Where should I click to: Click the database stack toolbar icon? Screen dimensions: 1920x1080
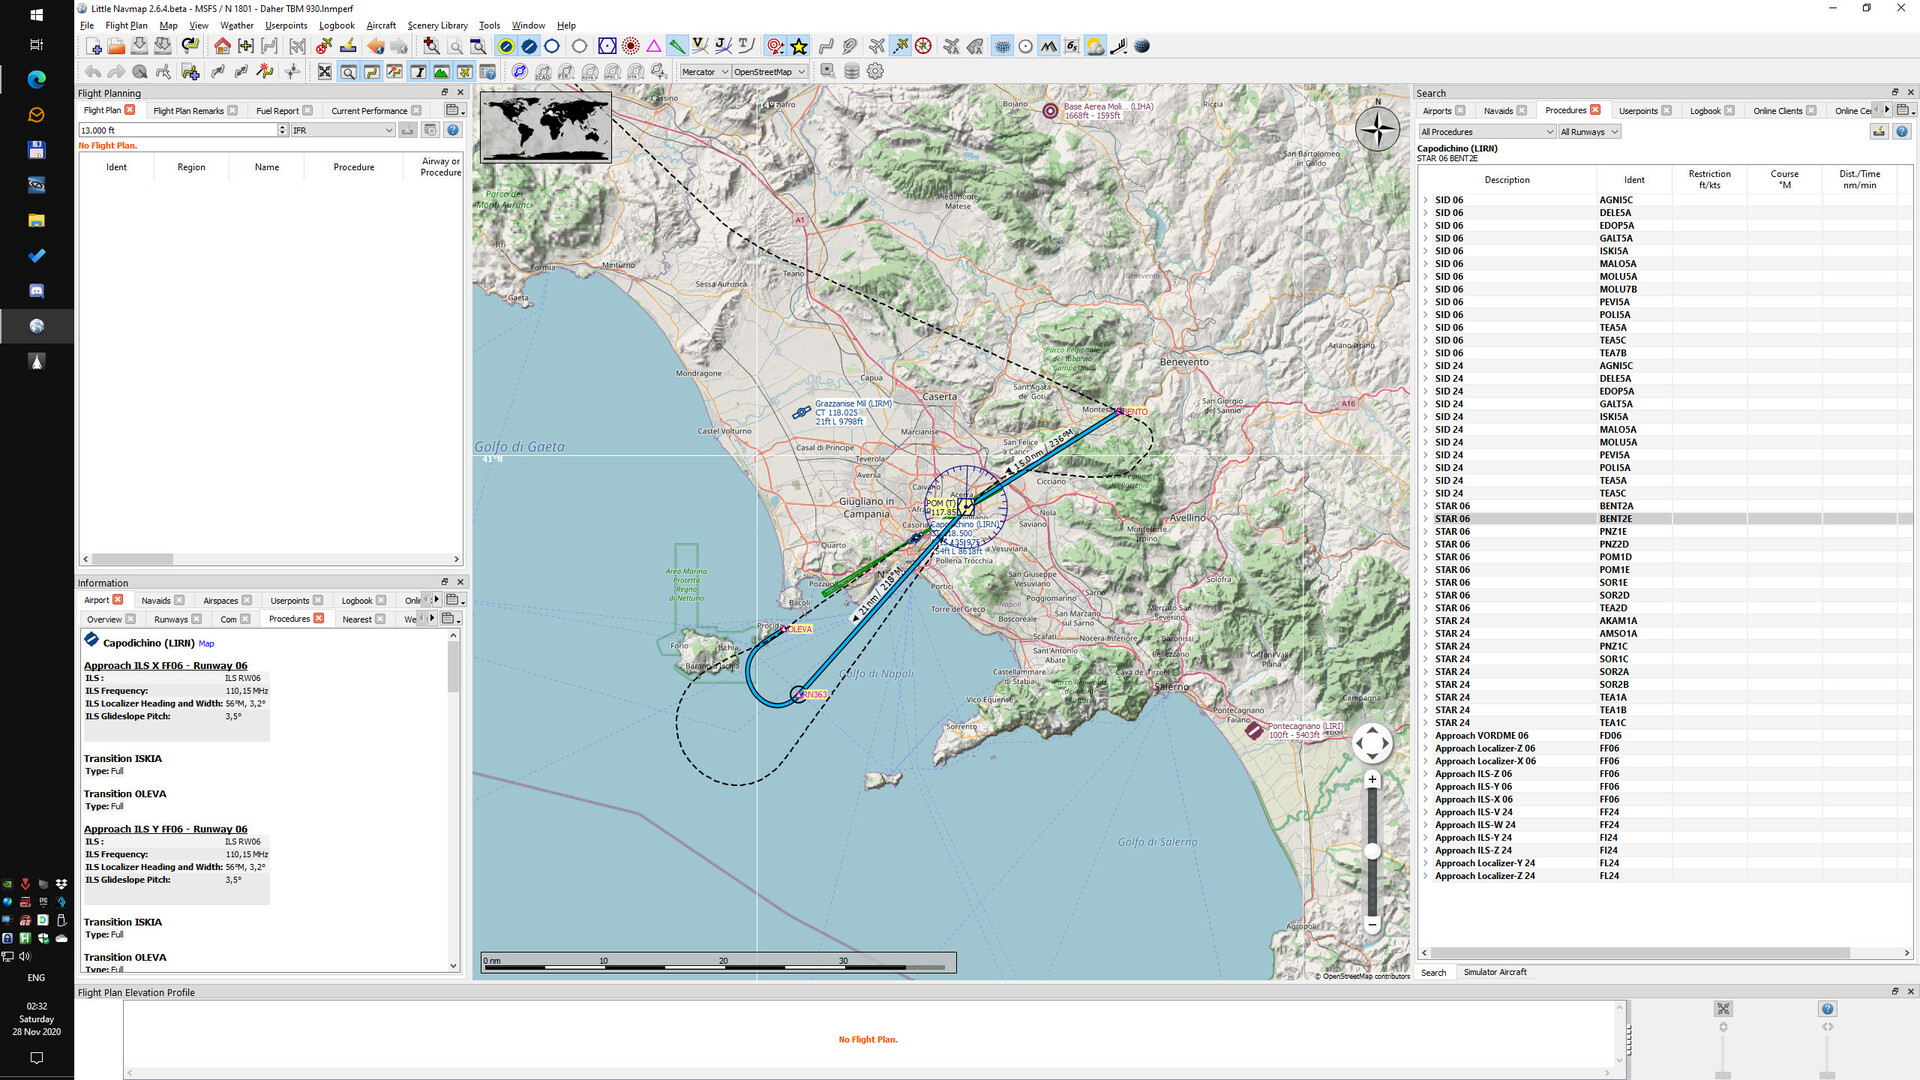(x=852, y=71)
